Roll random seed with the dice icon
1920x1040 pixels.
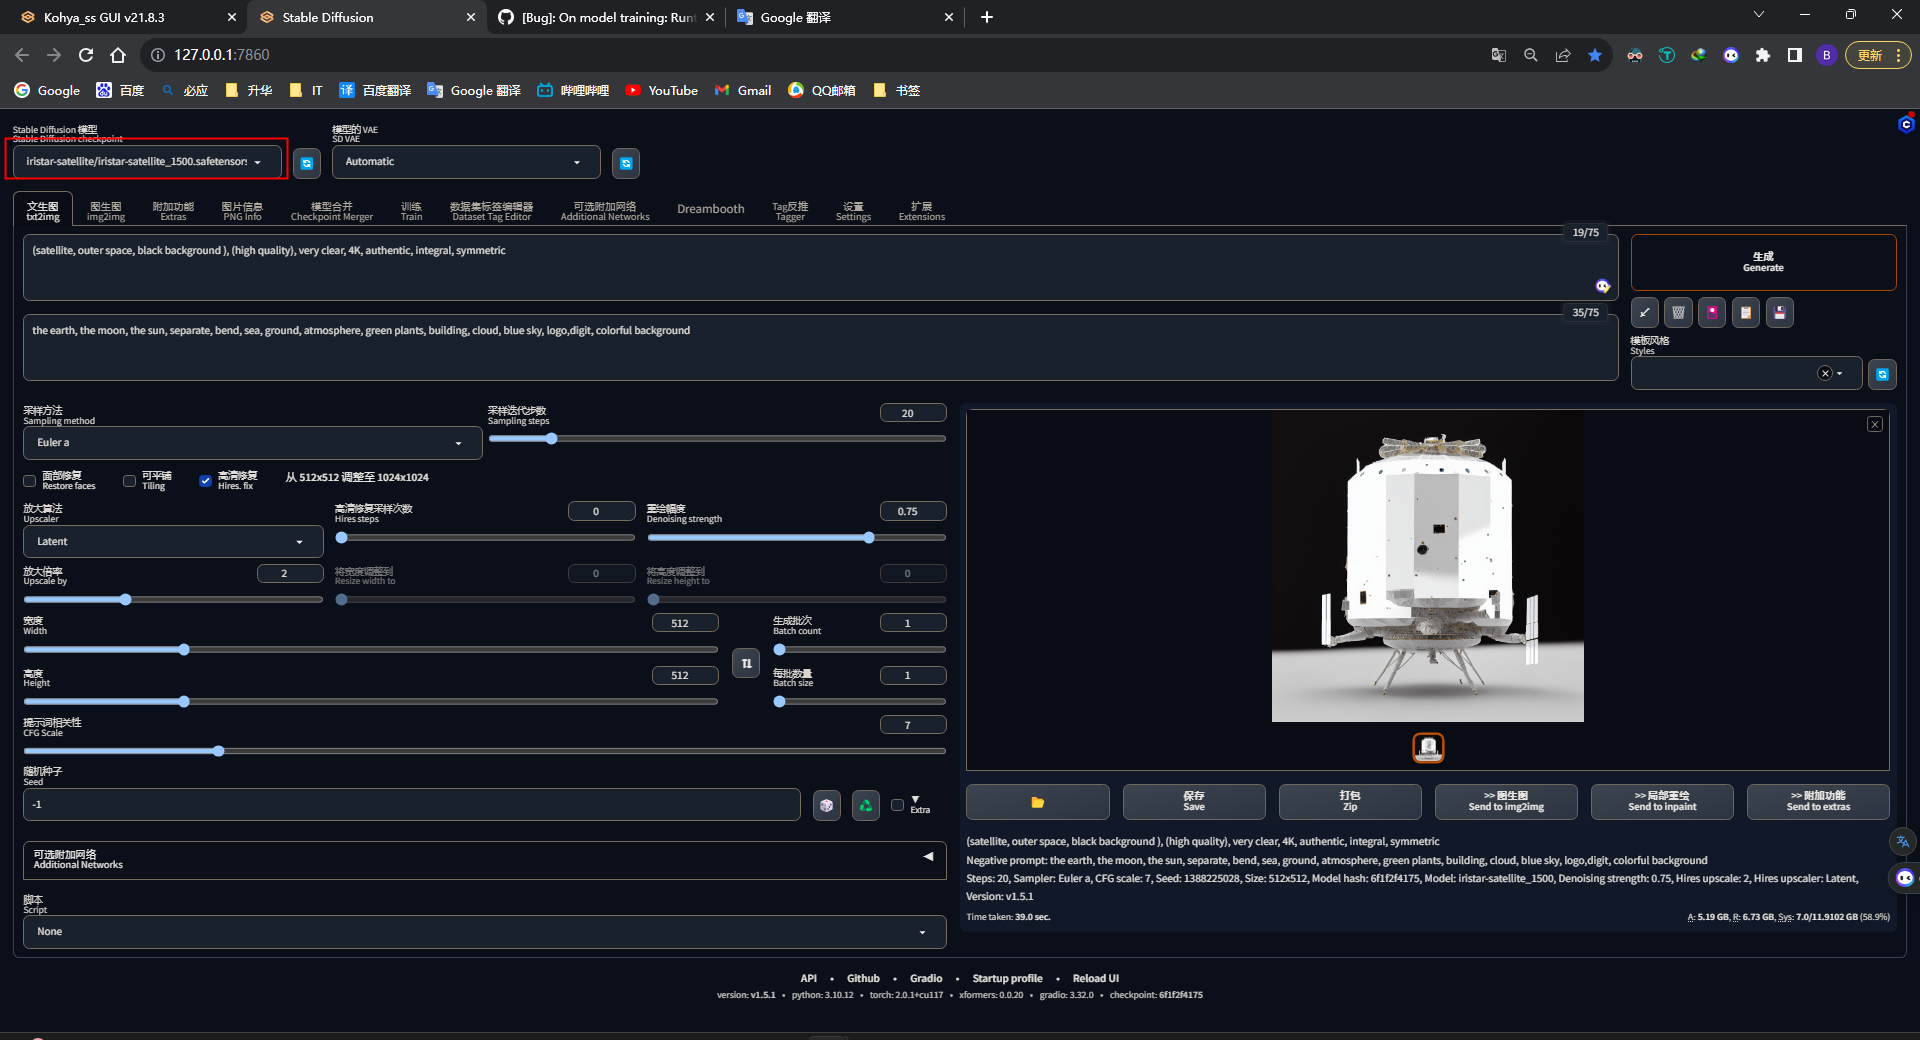point(826,805)
